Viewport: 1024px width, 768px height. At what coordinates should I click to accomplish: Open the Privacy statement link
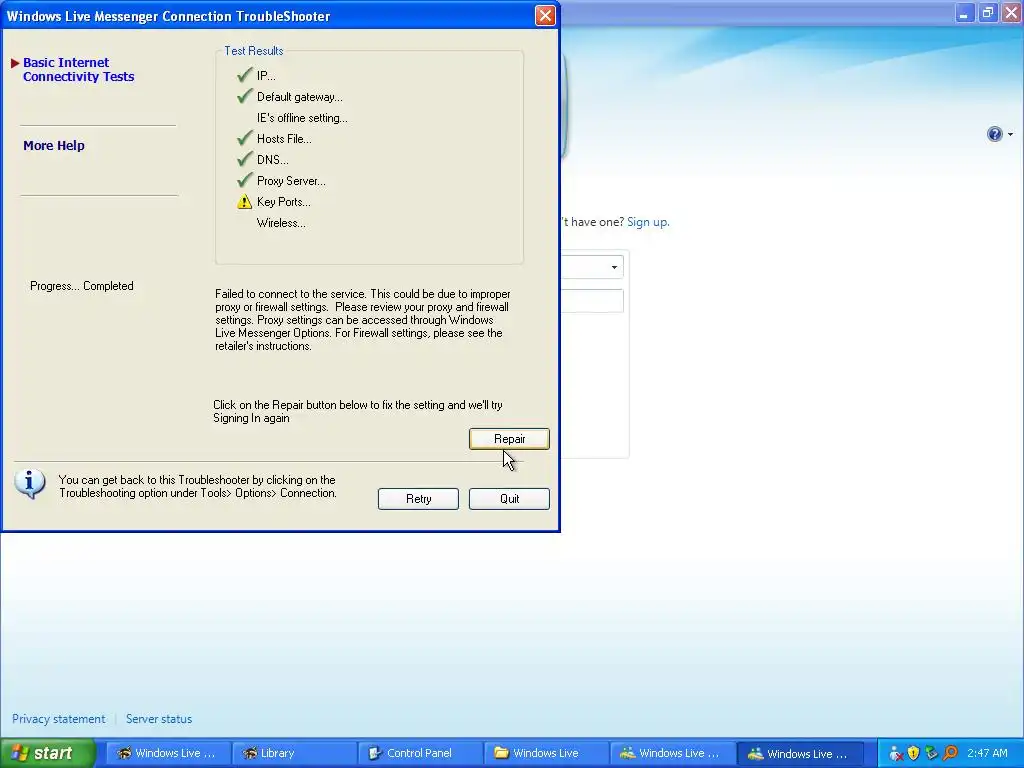pos(58,719)
